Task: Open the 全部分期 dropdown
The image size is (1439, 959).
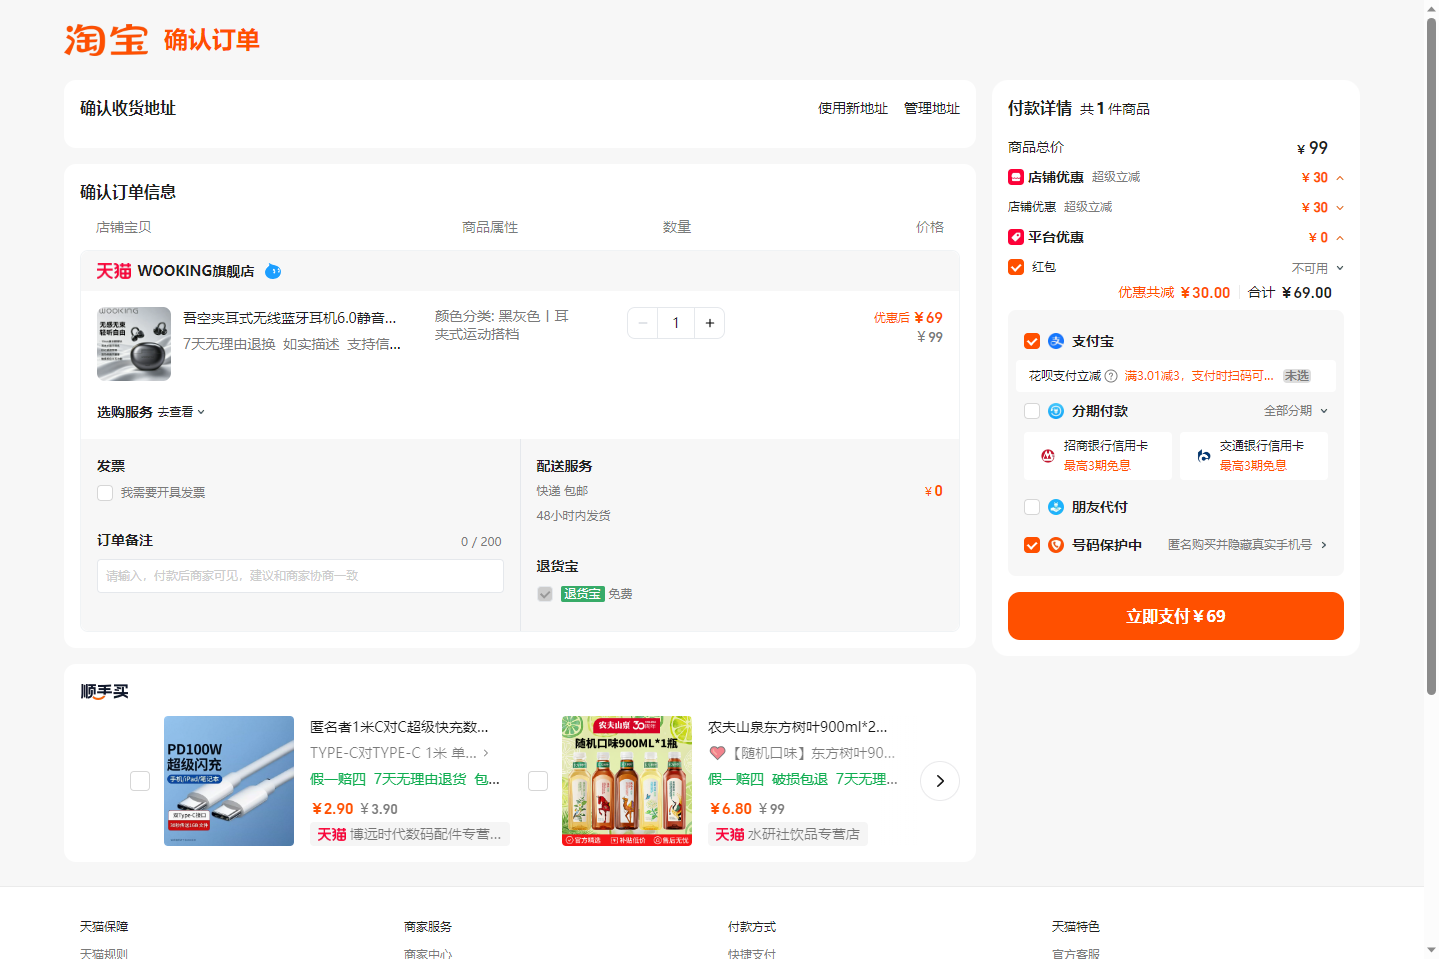Action: tap(1296, 411)
